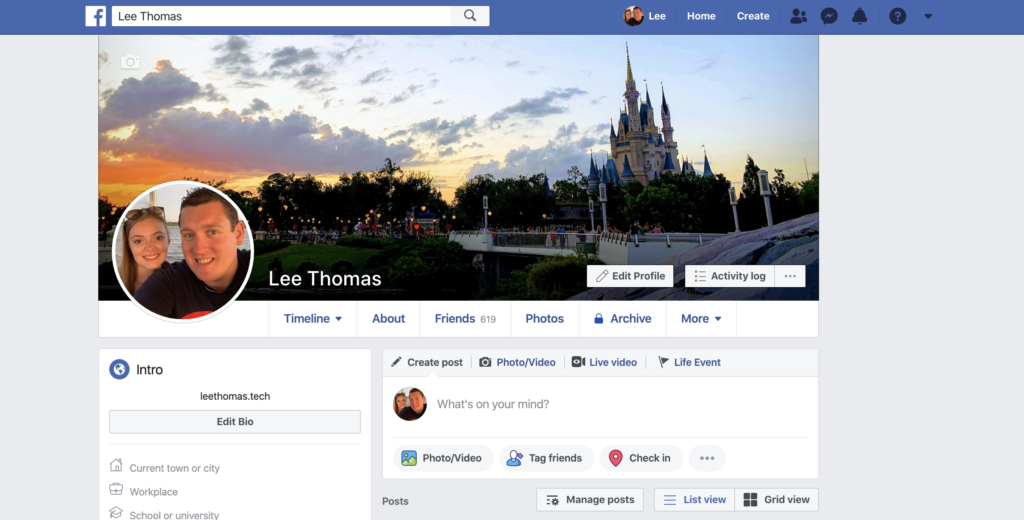1024x520 pixels.
Task: Expand the account menu arrow in the top bar
Action: point(928,16)
